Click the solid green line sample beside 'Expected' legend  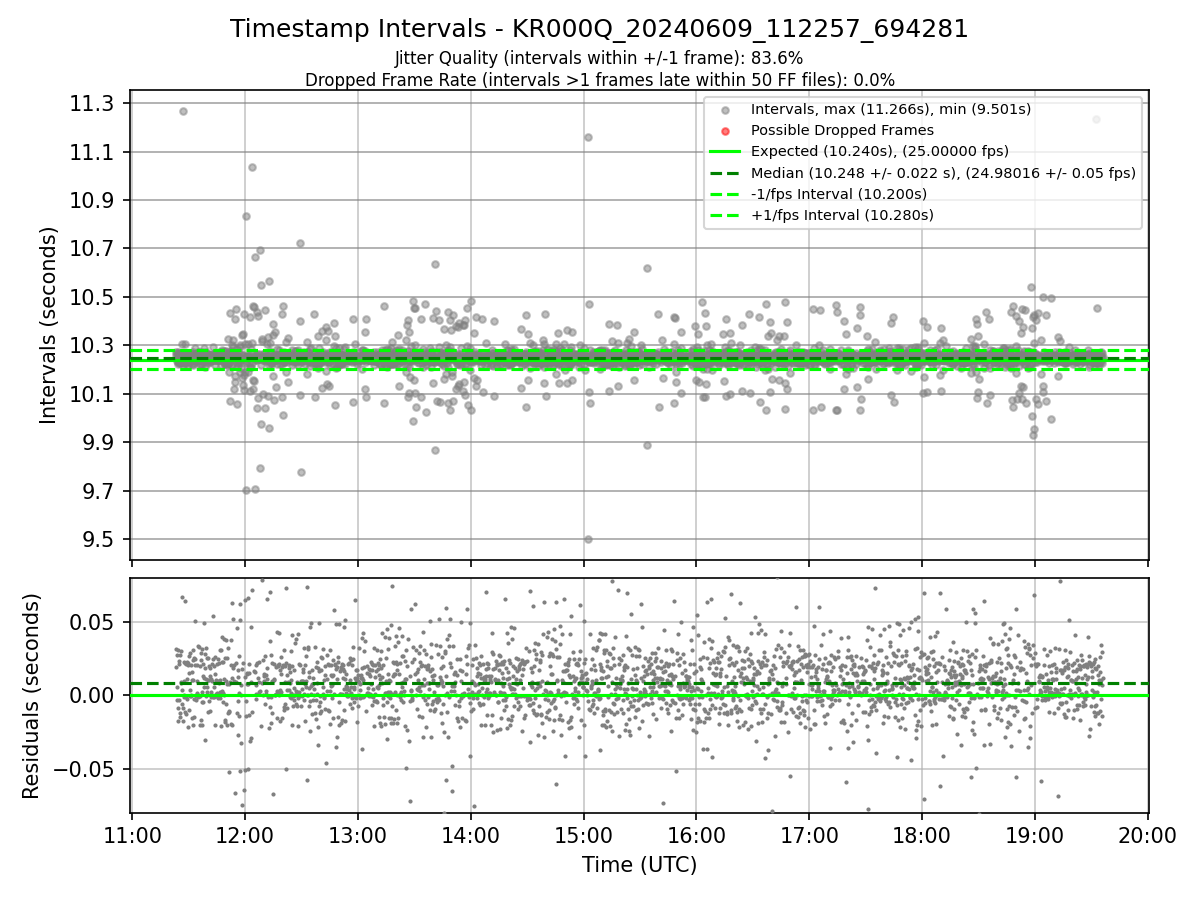point(725,151)
